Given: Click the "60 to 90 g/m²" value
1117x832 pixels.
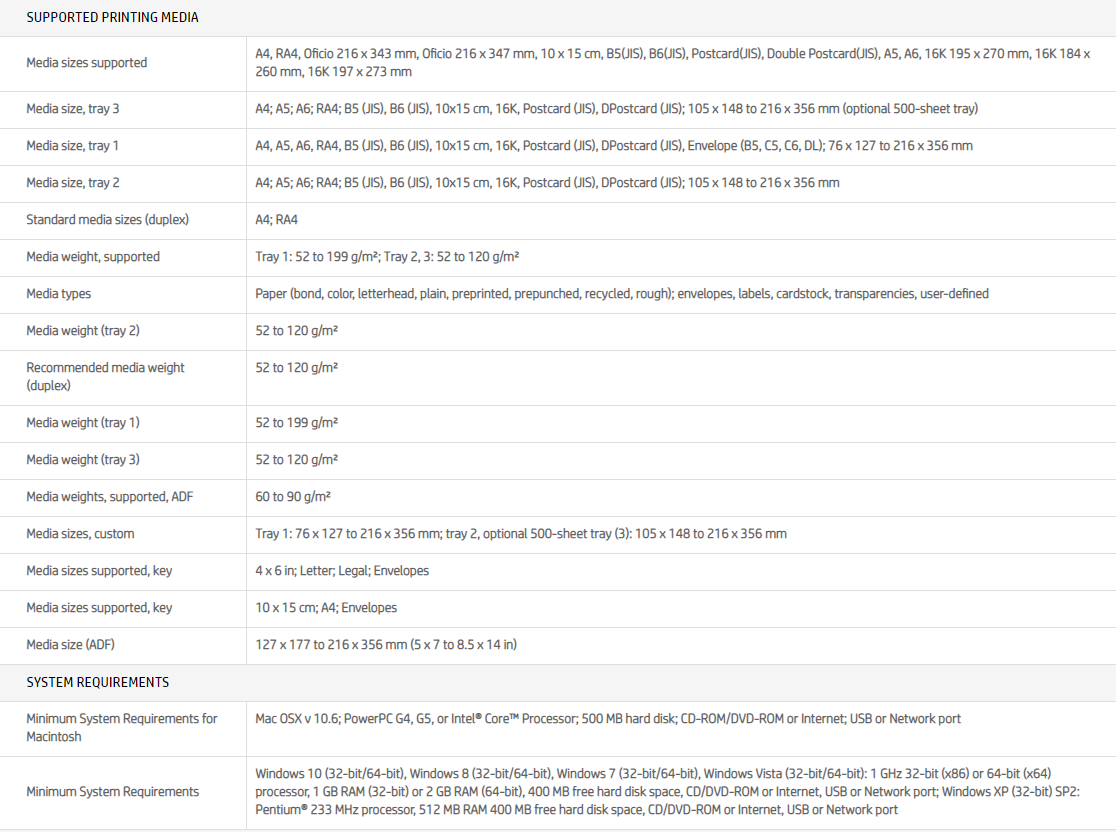Looking at the screenshot, I should (293, 497).
